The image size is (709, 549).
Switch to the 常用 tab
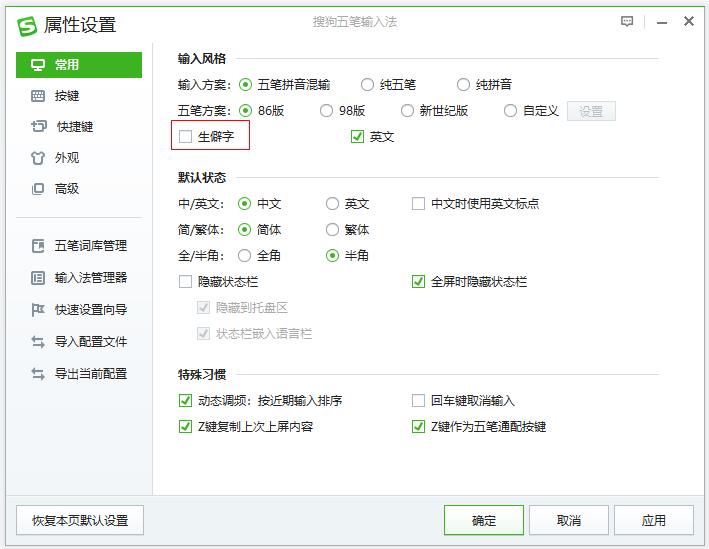79,65
